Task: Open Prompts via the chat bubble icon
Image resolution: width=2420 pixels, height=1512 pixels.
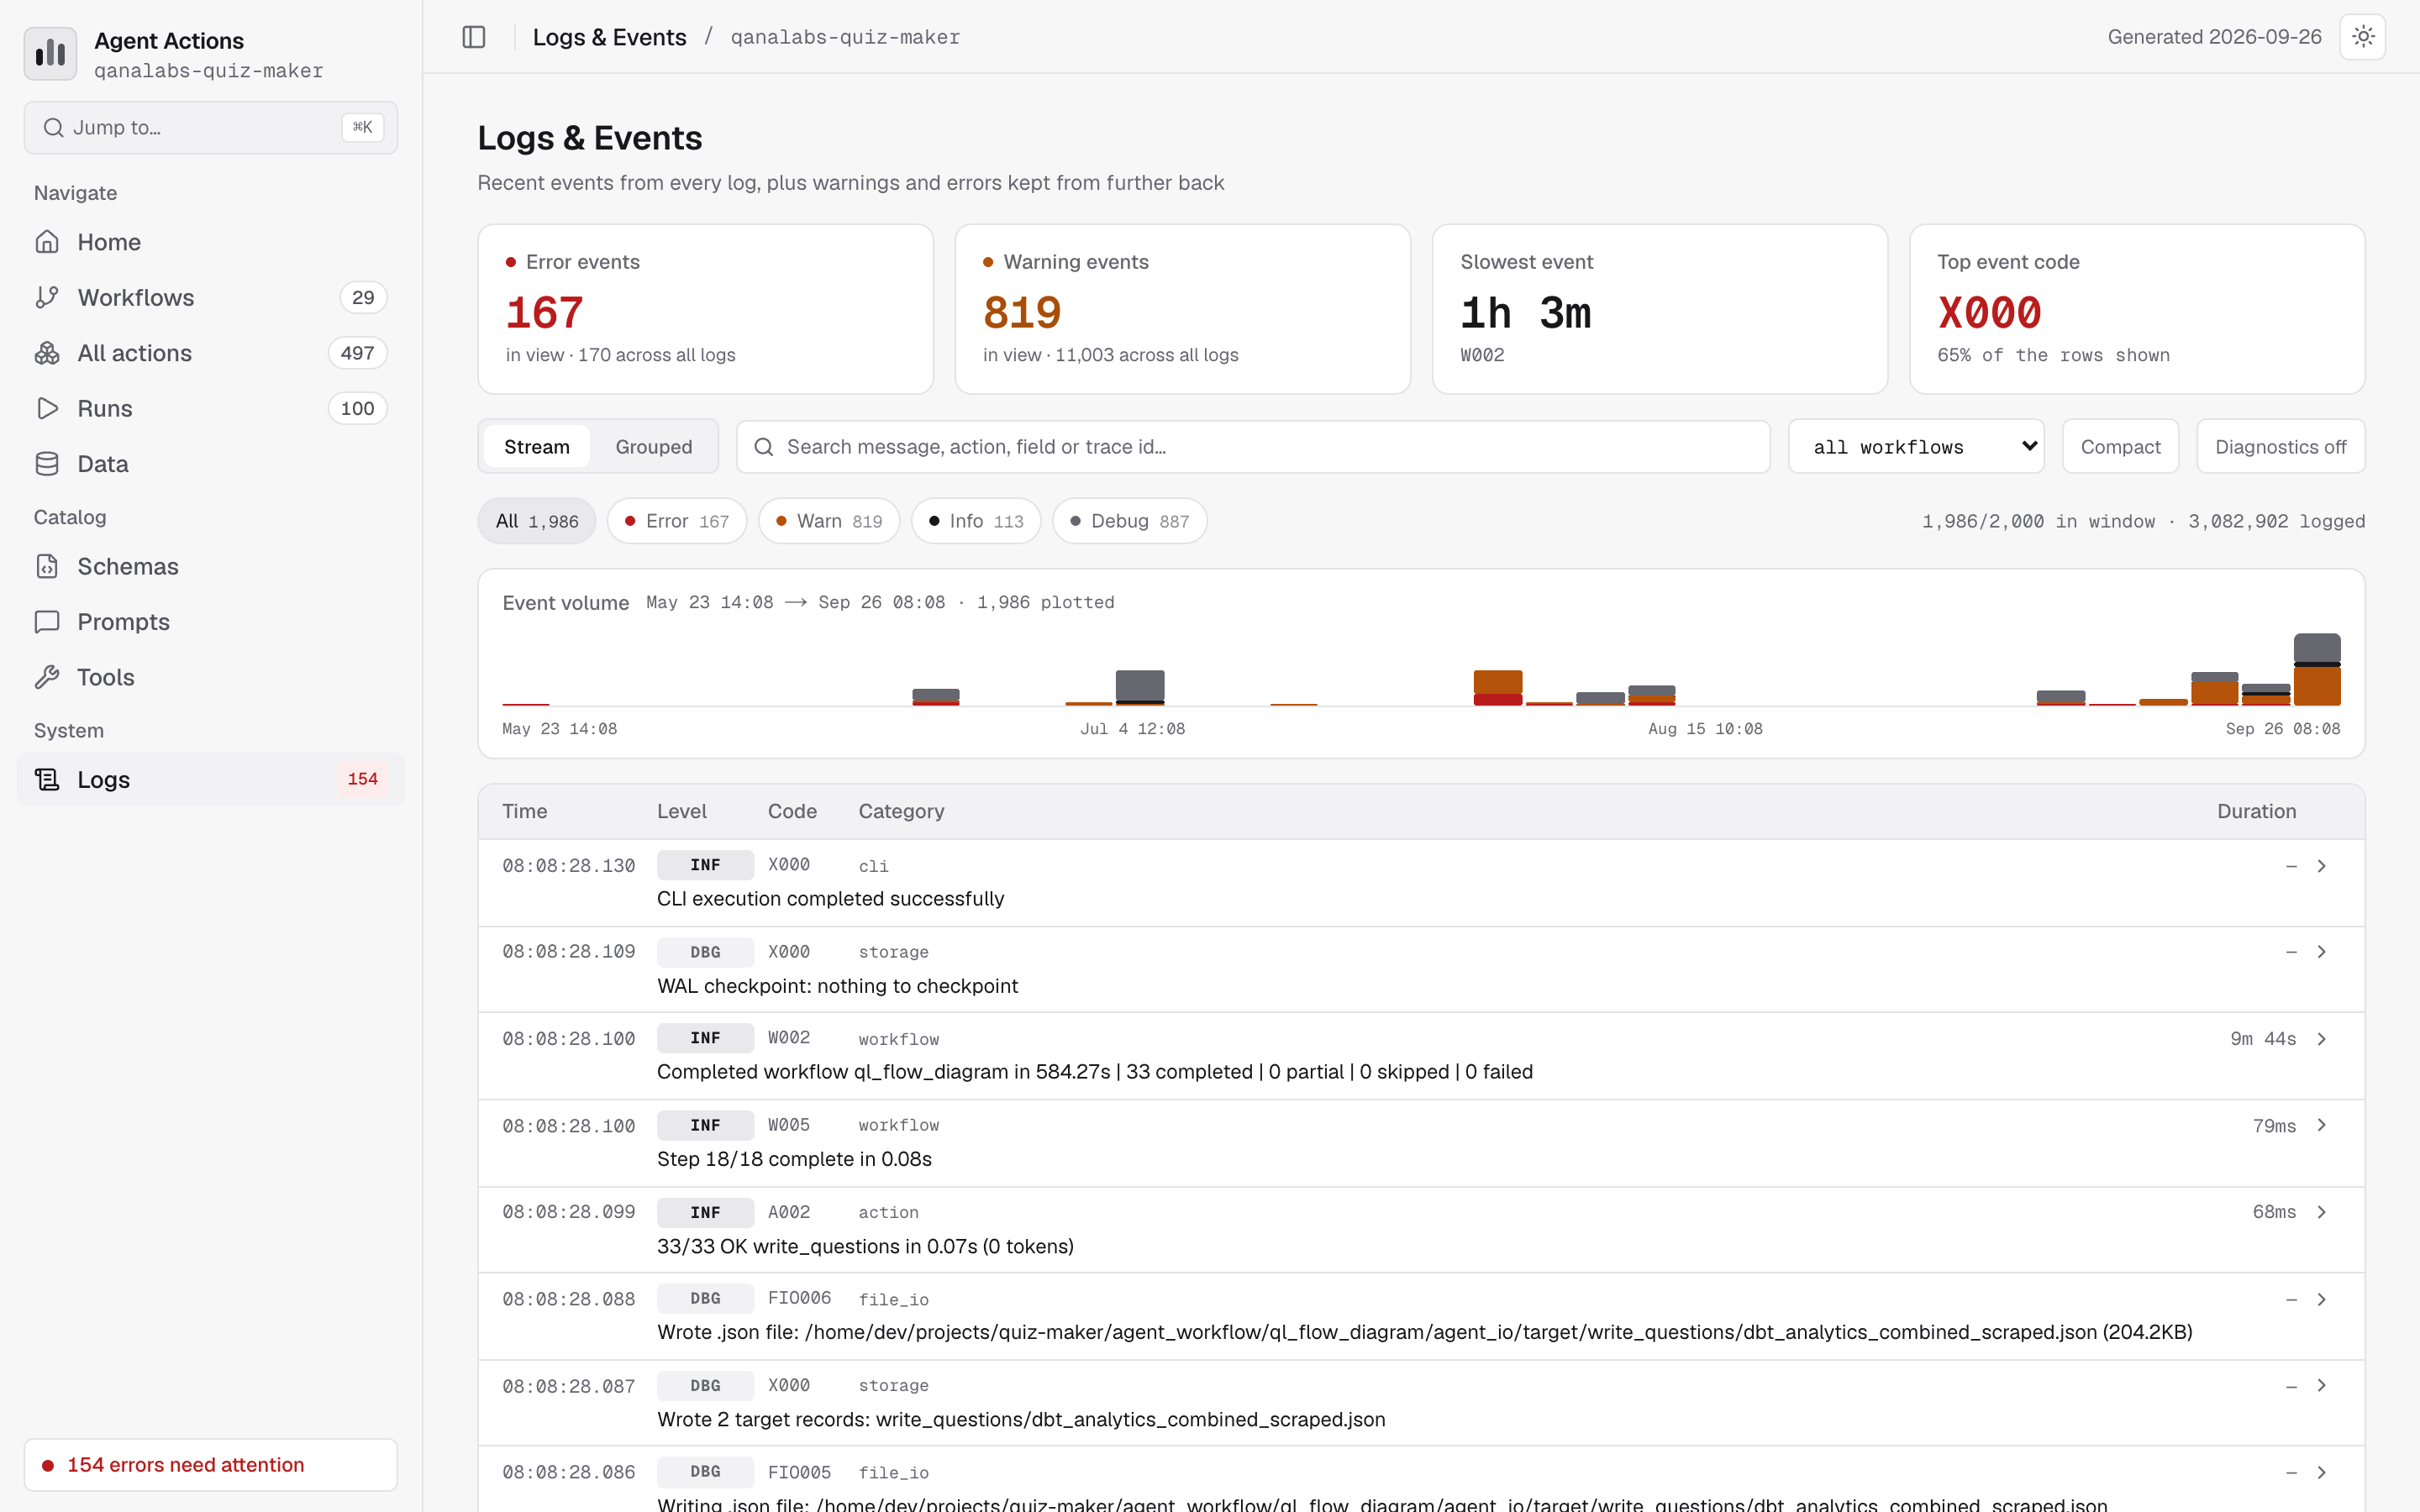Action: tap(47, 622)
